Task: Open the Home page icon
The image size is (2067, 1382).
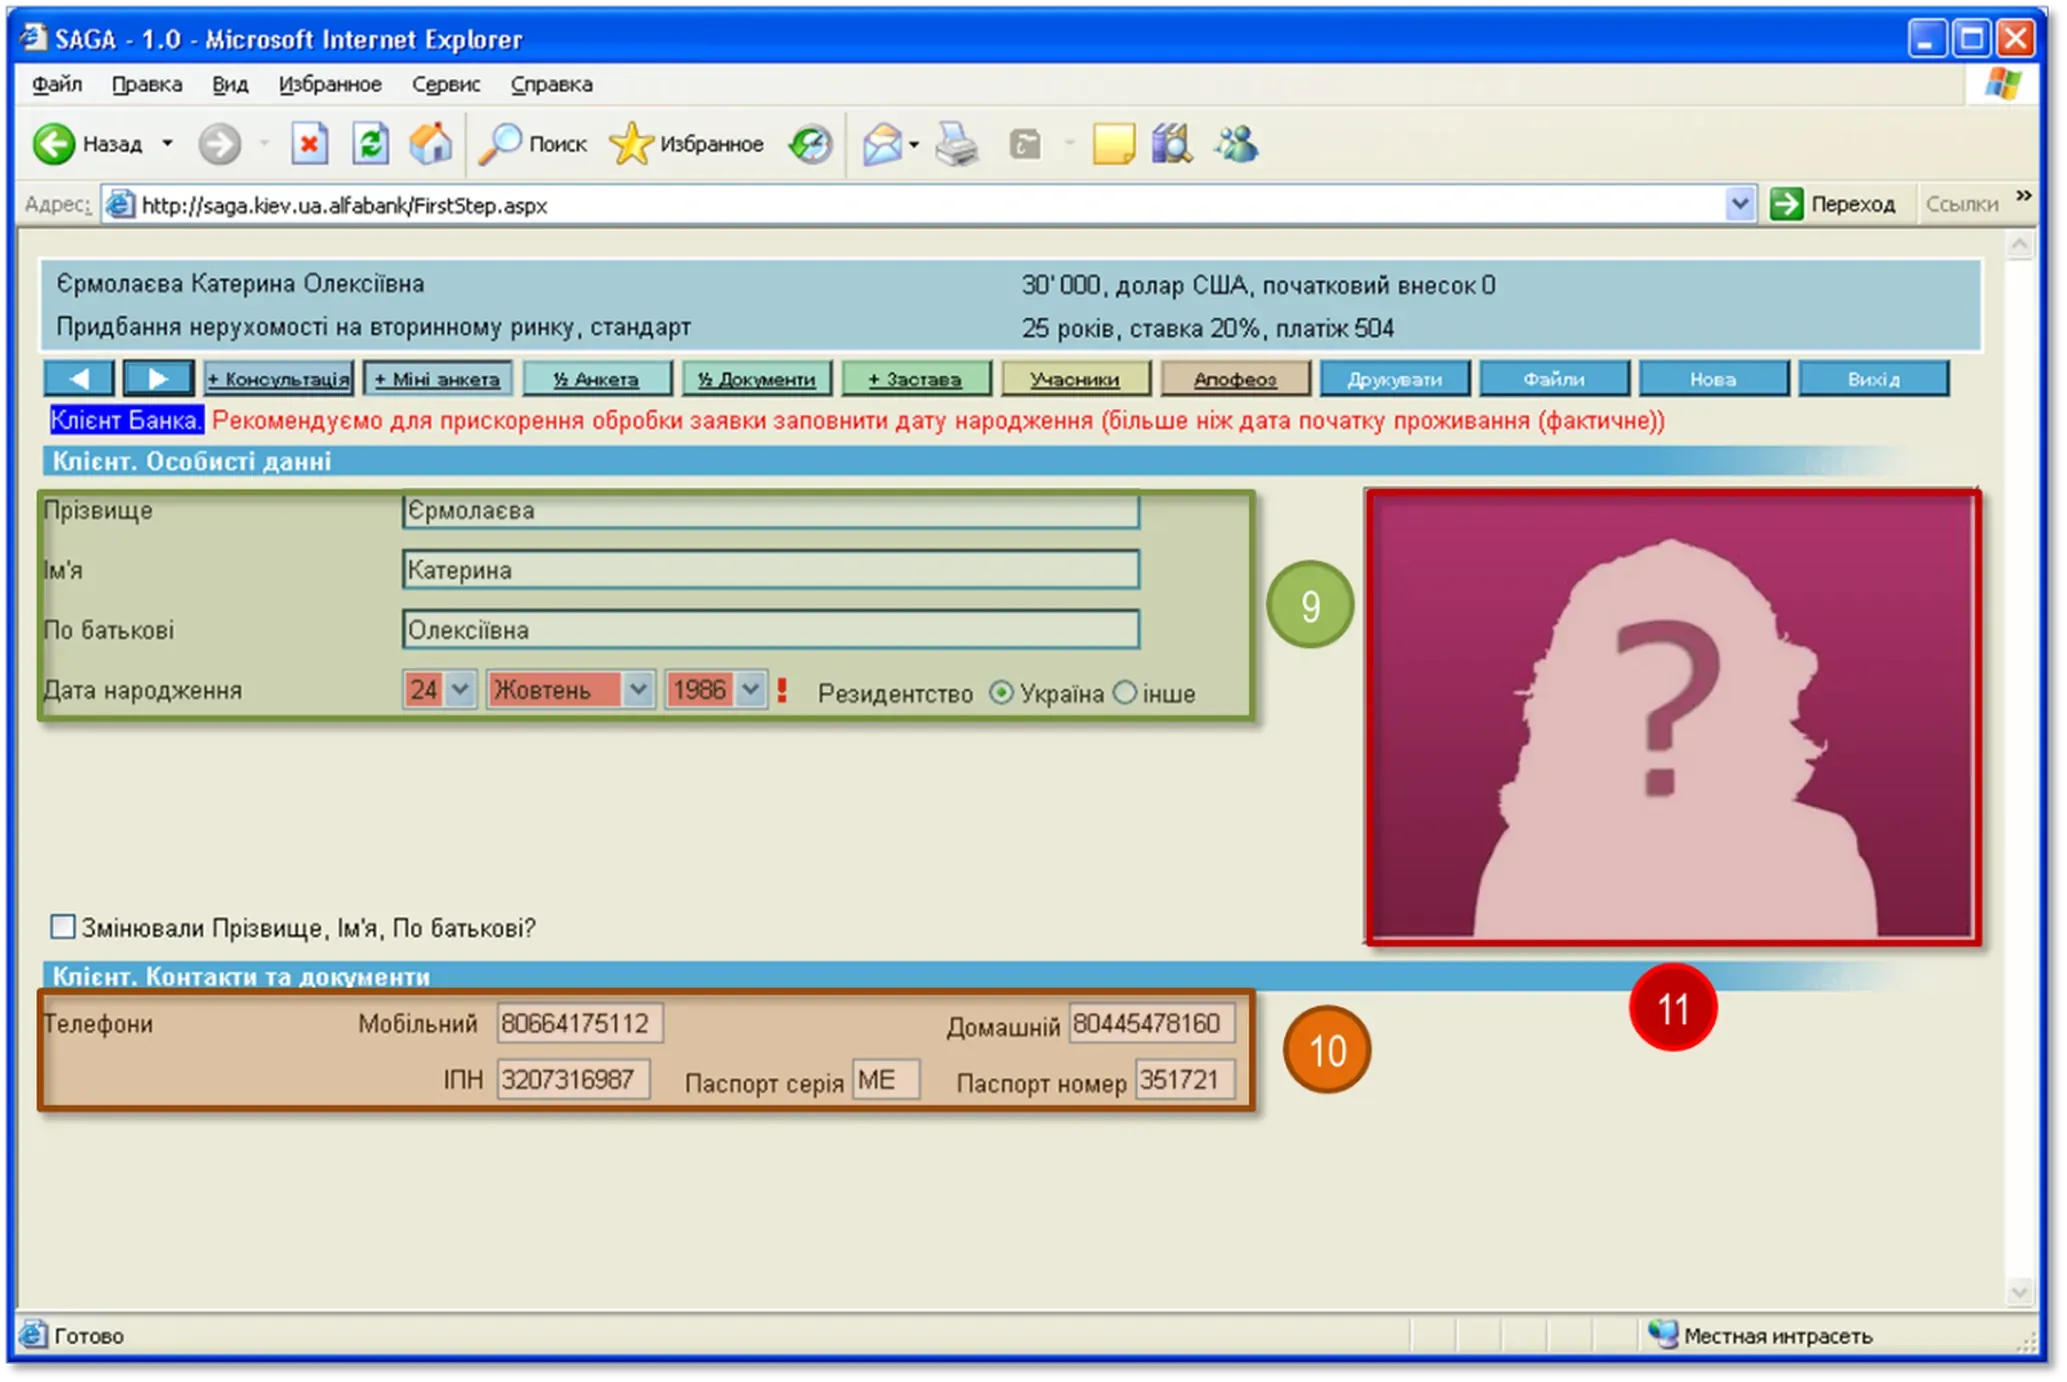Action: tap(431, 144)
